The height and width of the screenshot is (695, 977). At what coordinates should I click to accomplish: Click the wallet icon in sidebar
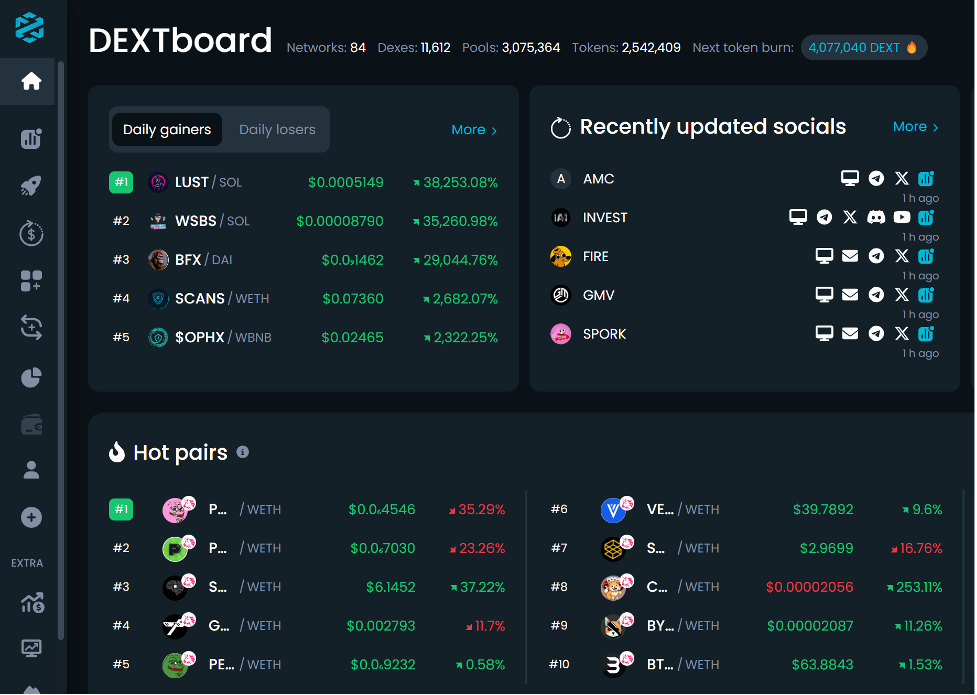(31, 425)
